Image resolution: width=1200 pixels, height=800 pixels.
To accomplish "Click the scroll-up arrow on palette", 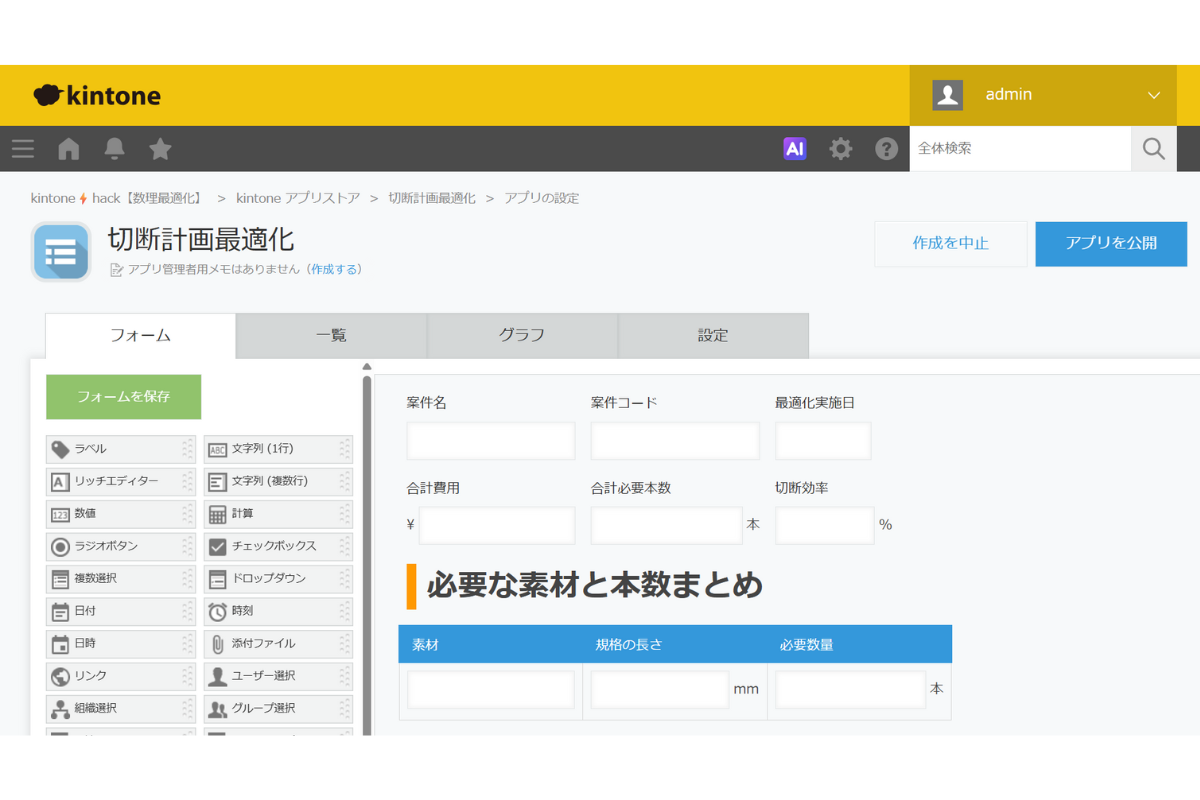I will pyautogui.click(x=366, y=367).
